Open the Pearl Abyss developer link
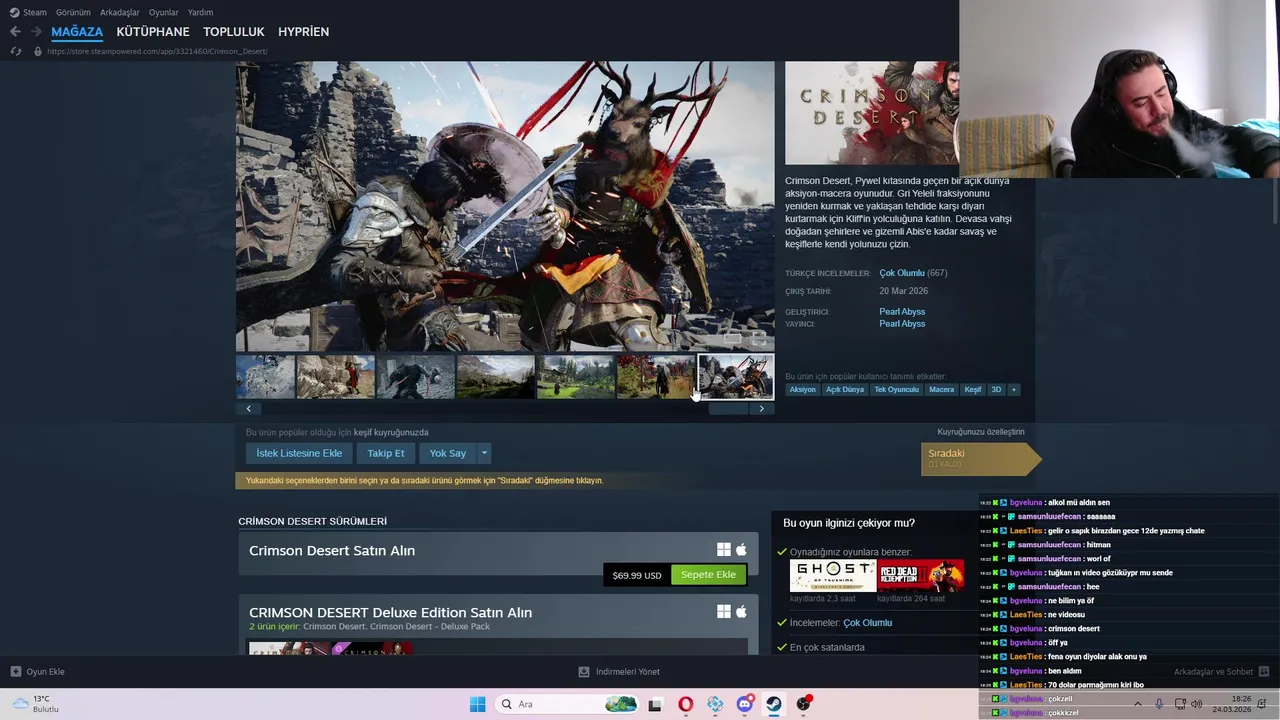 tap(902, 312)
